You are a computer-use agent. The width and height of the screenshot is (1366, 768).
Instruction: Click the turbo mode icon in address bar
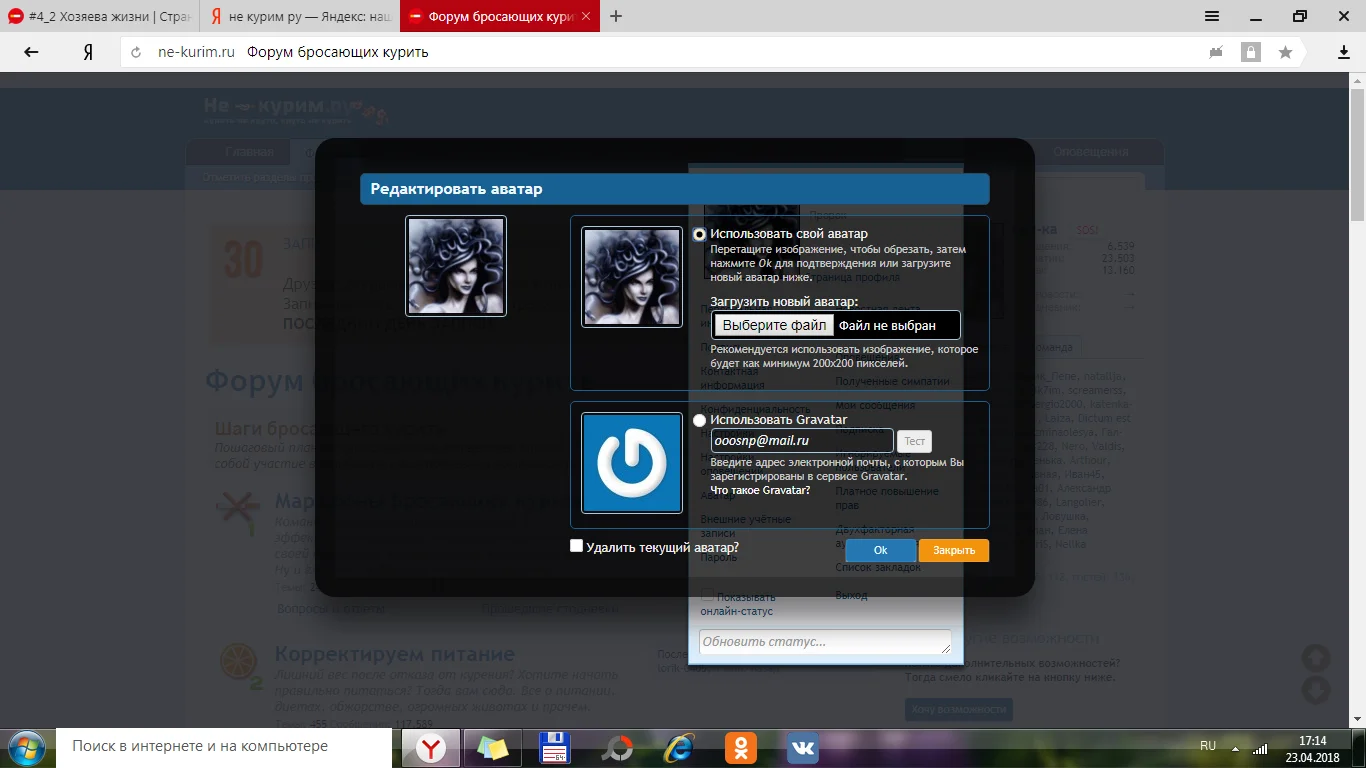[x=1216, y=52]
